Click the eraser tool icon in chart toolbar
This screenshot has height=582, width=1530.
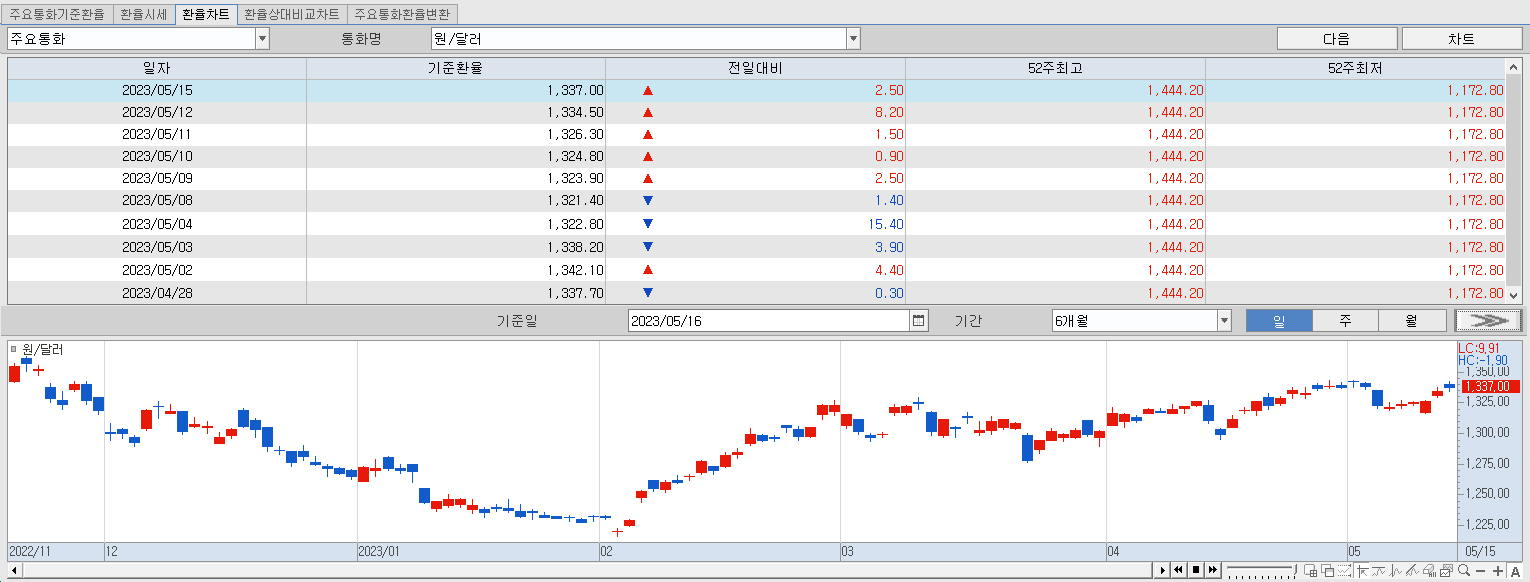coord(1429,570)
